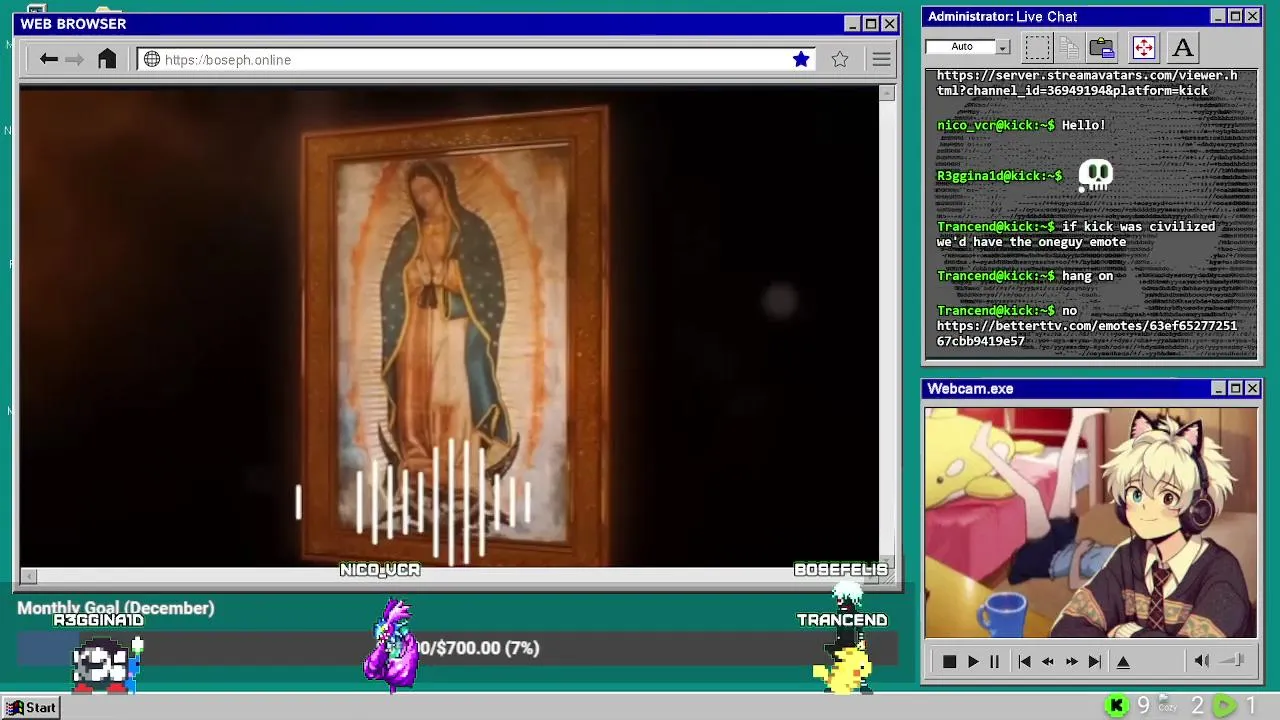The width and height of the screenshot is (1280, 720).
Task: Click the globe icon in the address bar
Action: coord(152,59)
